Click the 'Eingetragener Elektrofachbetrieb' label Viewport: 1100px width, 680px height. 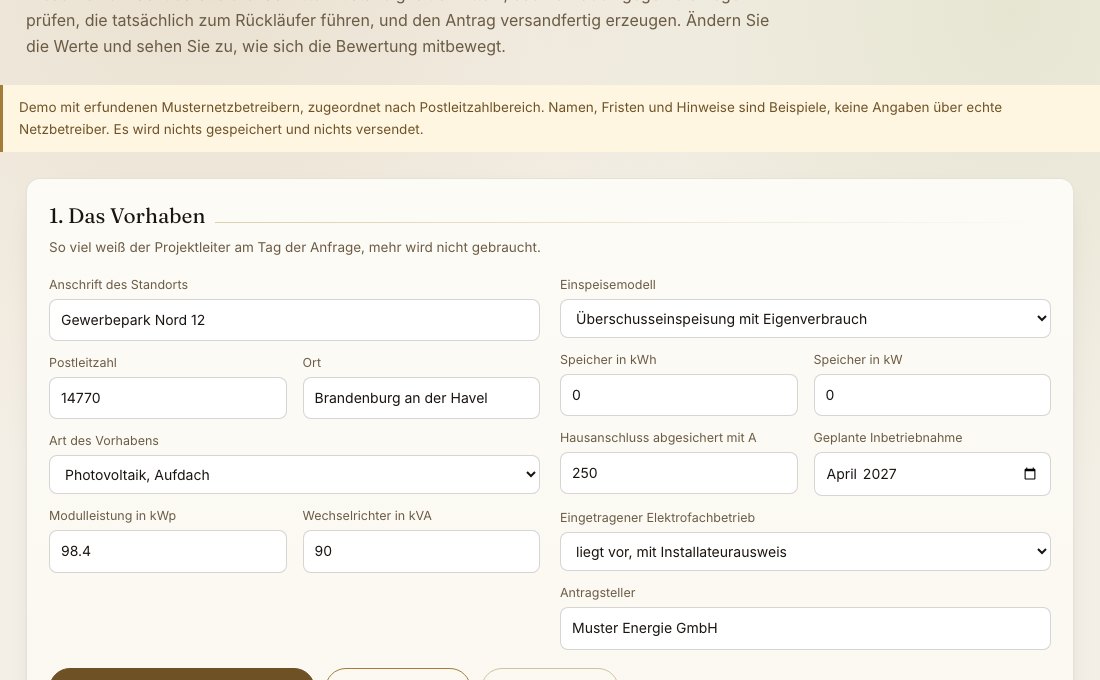tap(657, 517)
